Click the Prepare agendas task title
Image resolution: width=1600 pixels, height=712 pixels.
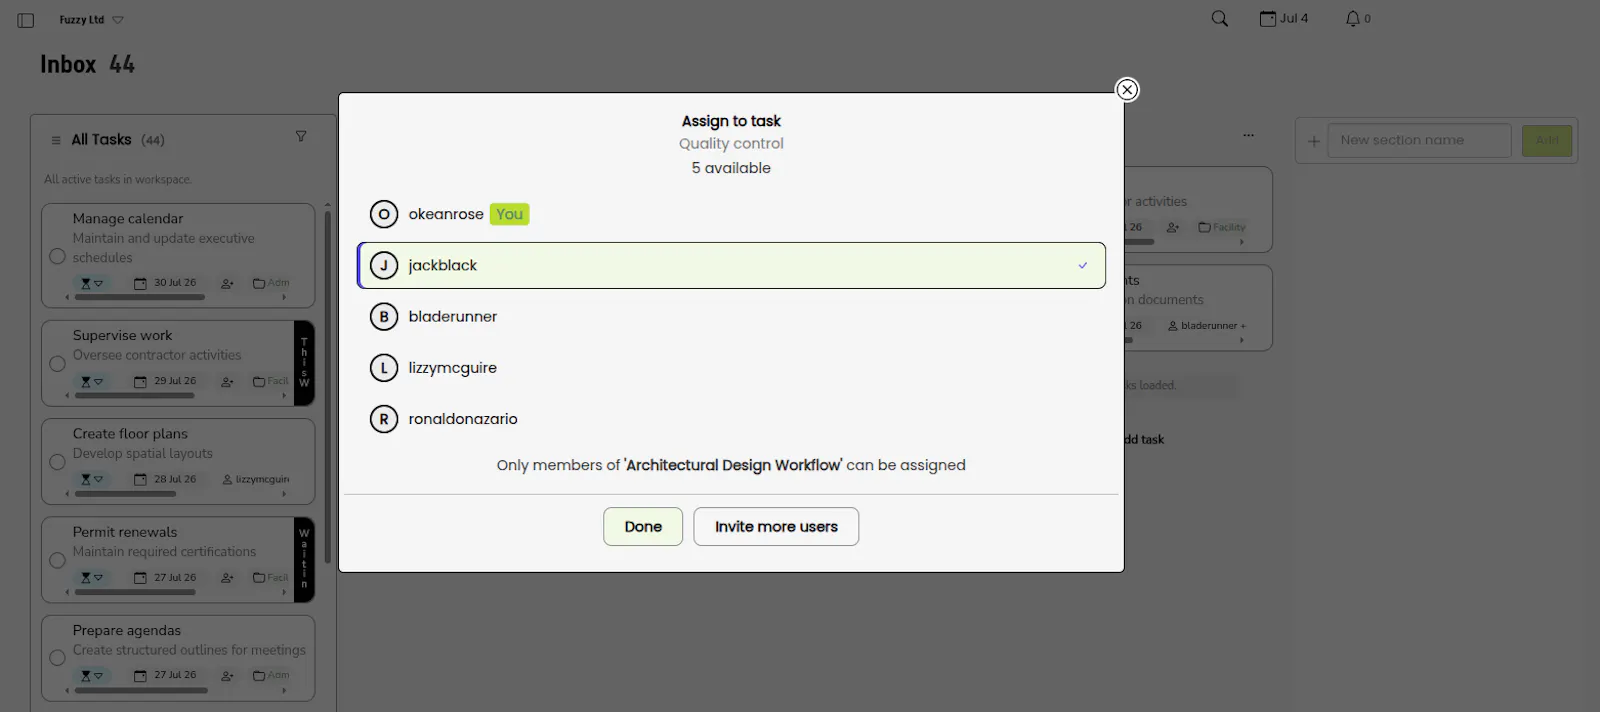pos(127,631)
